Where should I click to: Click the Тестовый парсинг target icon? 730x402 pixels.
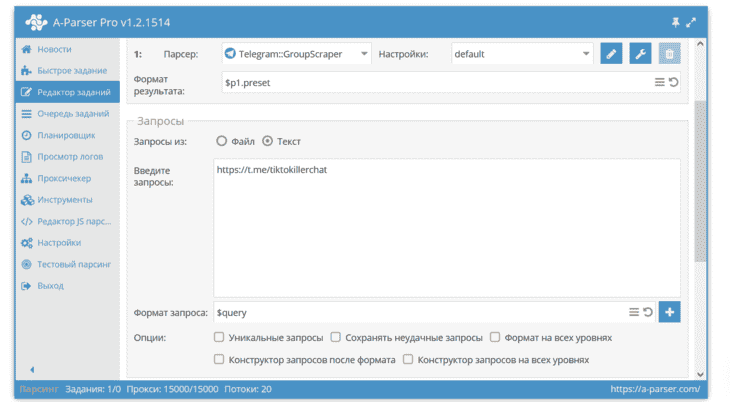(x=27, y=264)
